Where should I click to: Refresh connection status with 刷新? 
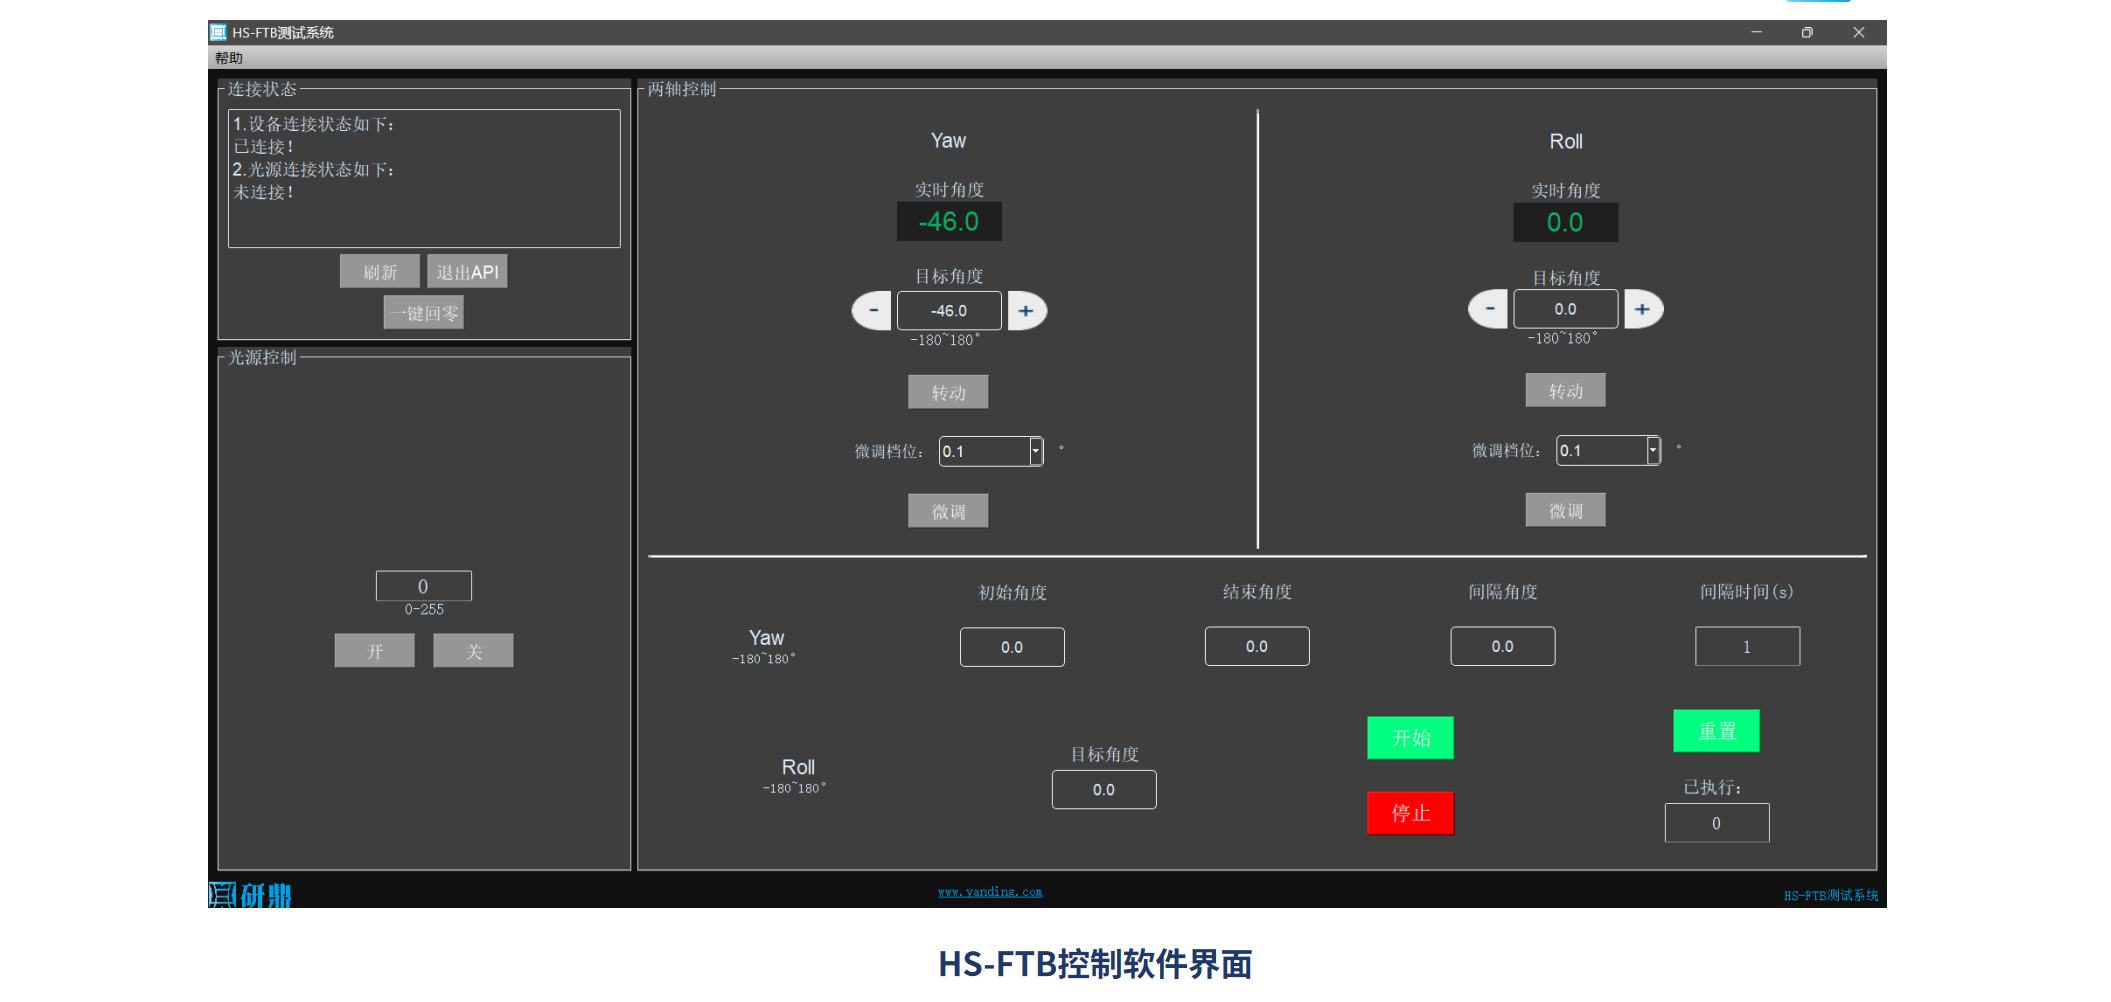pos(379,272)
